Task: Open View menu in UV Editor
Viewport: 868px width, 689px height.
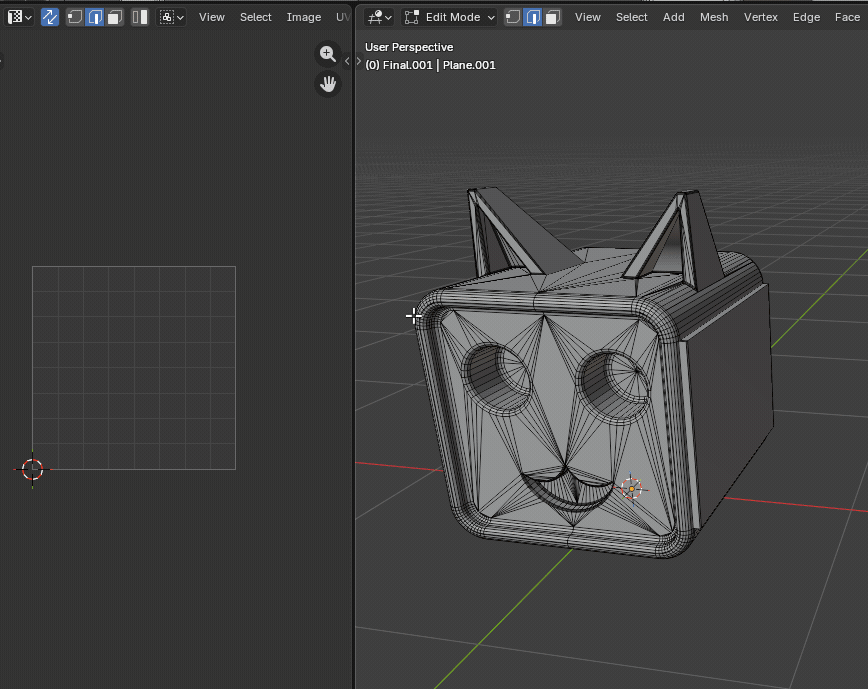Action: 211,17
